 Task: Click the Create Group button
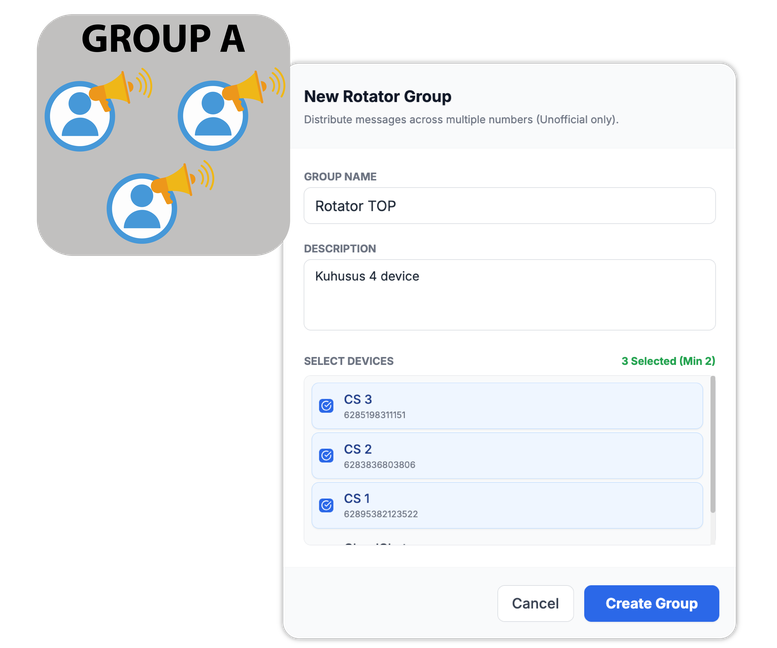[651, 603]
